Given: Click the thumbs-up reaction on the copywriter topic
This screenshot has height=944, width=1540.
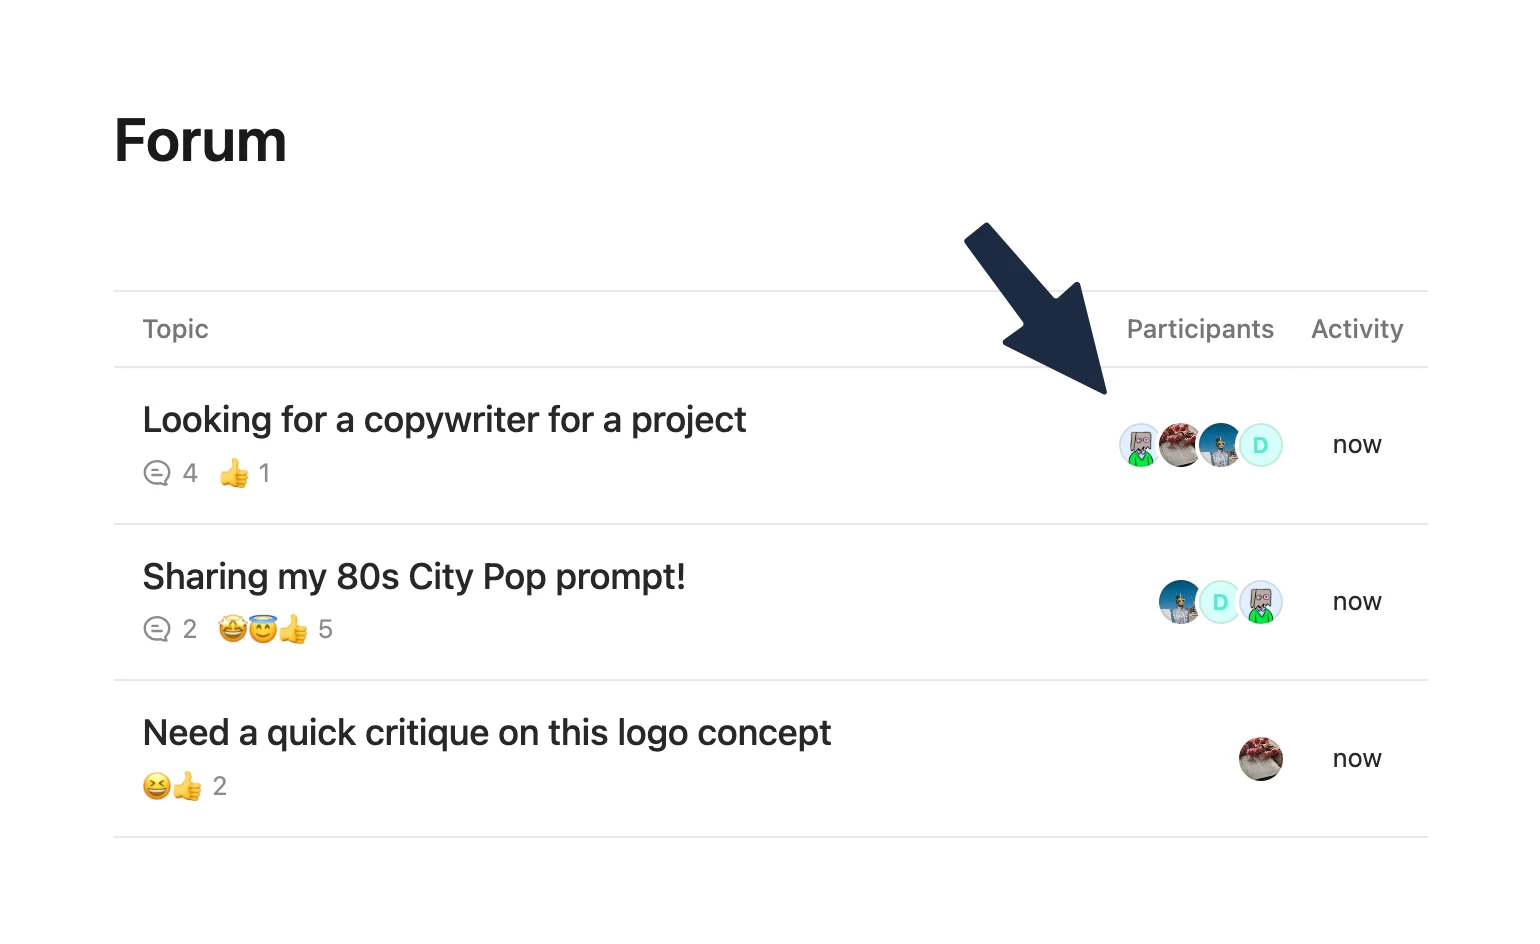Looking at the screenshot, I should [234, 473].
